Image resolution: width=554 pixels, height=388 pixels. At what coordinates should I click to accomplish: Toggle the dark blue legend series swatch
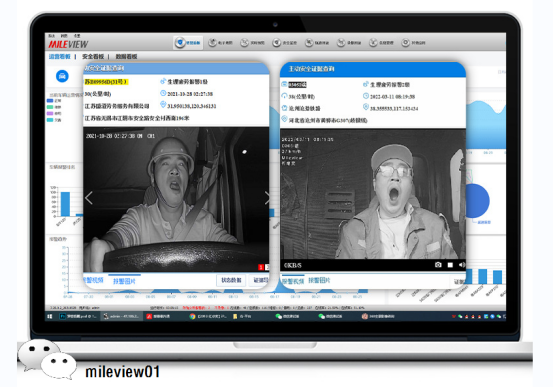point(50,101)
